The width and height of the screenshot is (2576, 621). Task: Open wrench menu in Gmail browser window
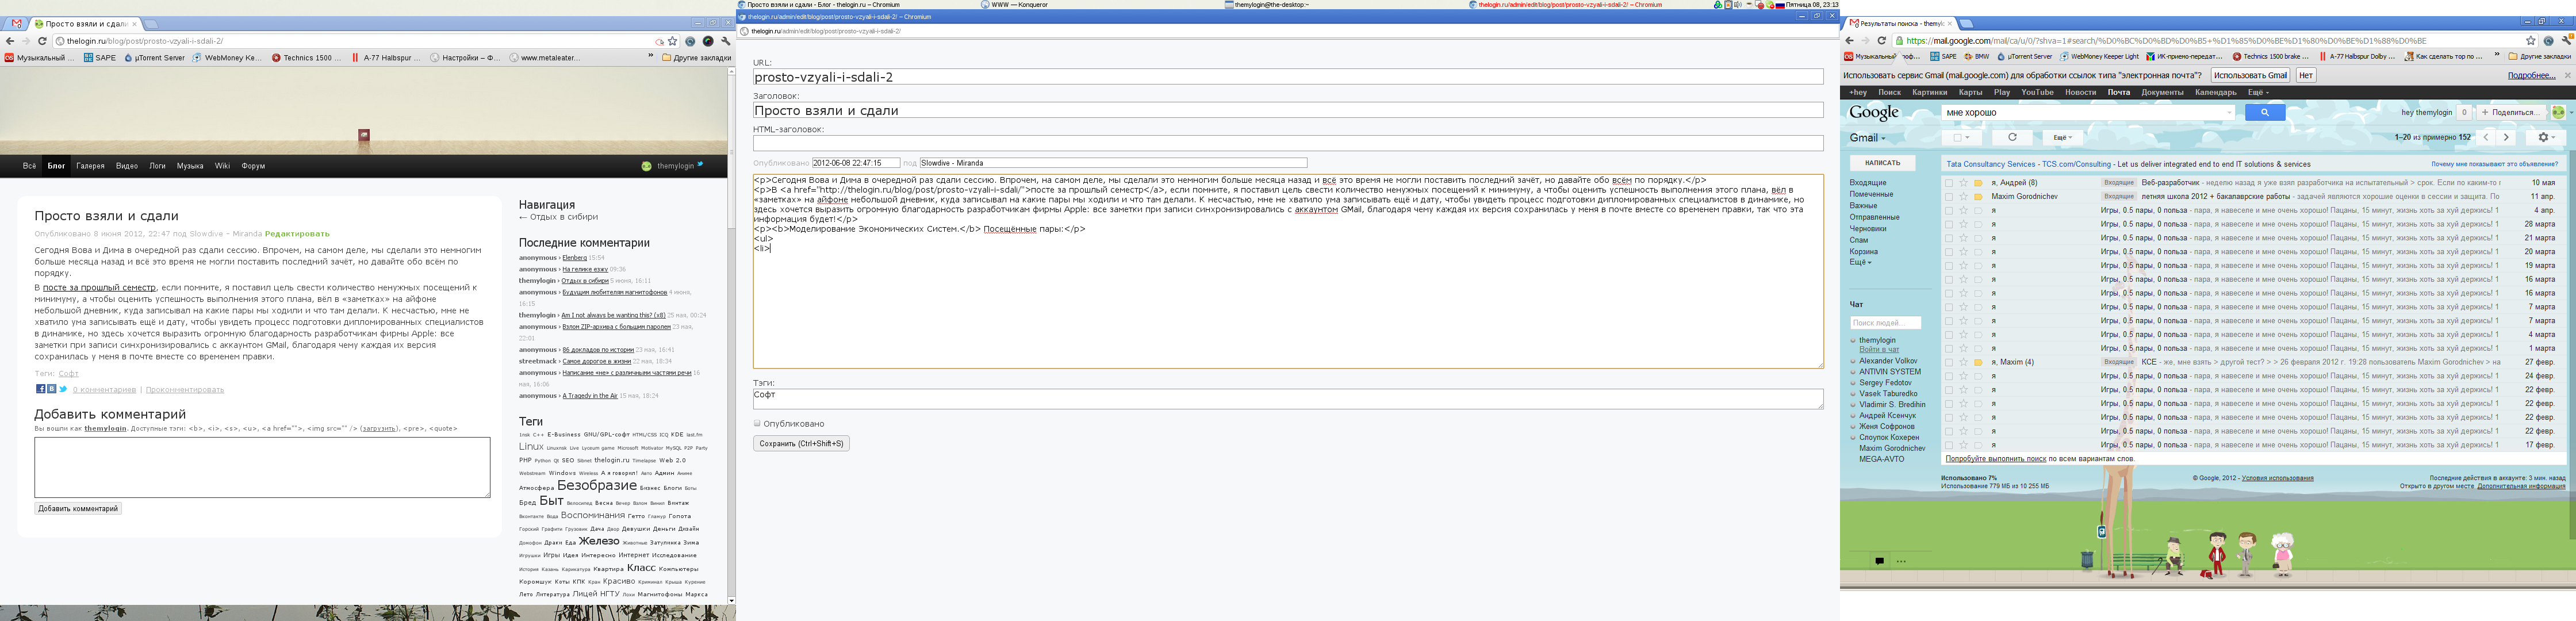pos(2566,41)
